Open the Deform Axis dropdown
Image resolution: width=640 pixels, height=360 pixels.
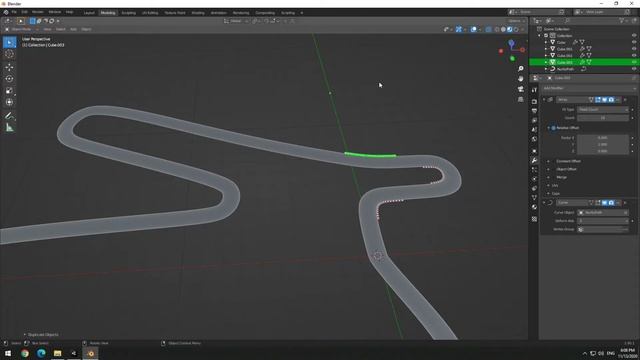pyautogui.click(x=603, y=221)
